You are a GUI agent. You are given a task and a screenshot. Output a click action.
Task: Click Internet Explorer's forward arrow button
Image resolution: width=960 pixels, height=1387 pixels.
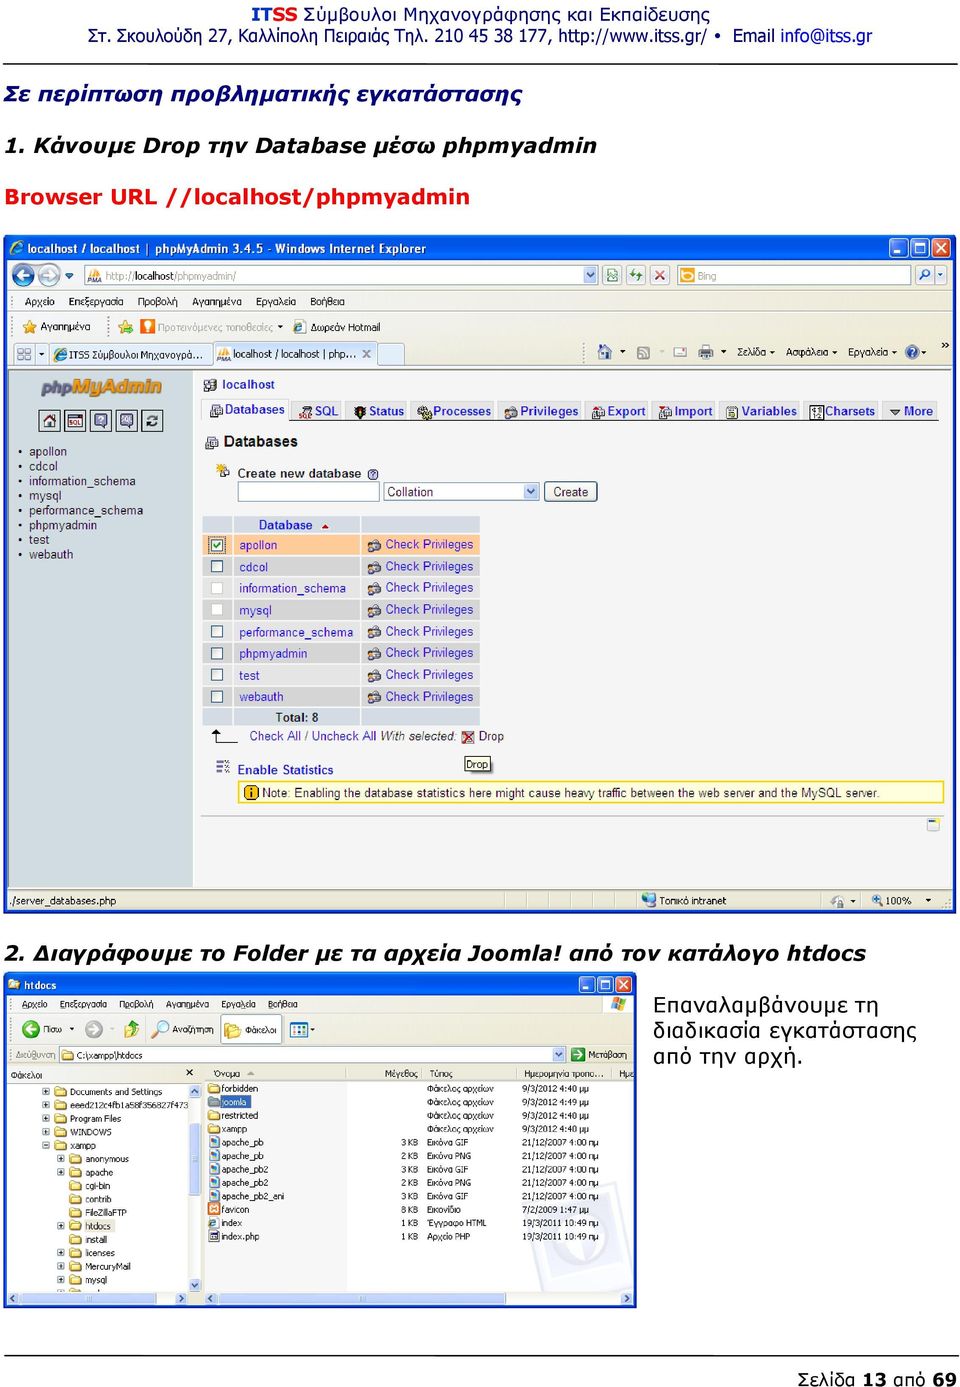point(49,275)
